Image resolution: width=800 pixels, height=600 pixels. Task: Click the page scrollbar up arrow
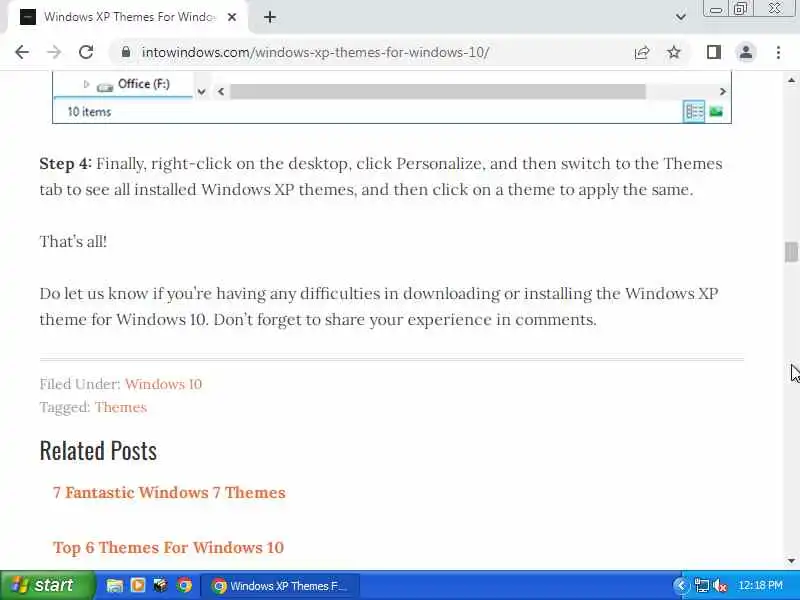tap(791, 80)
